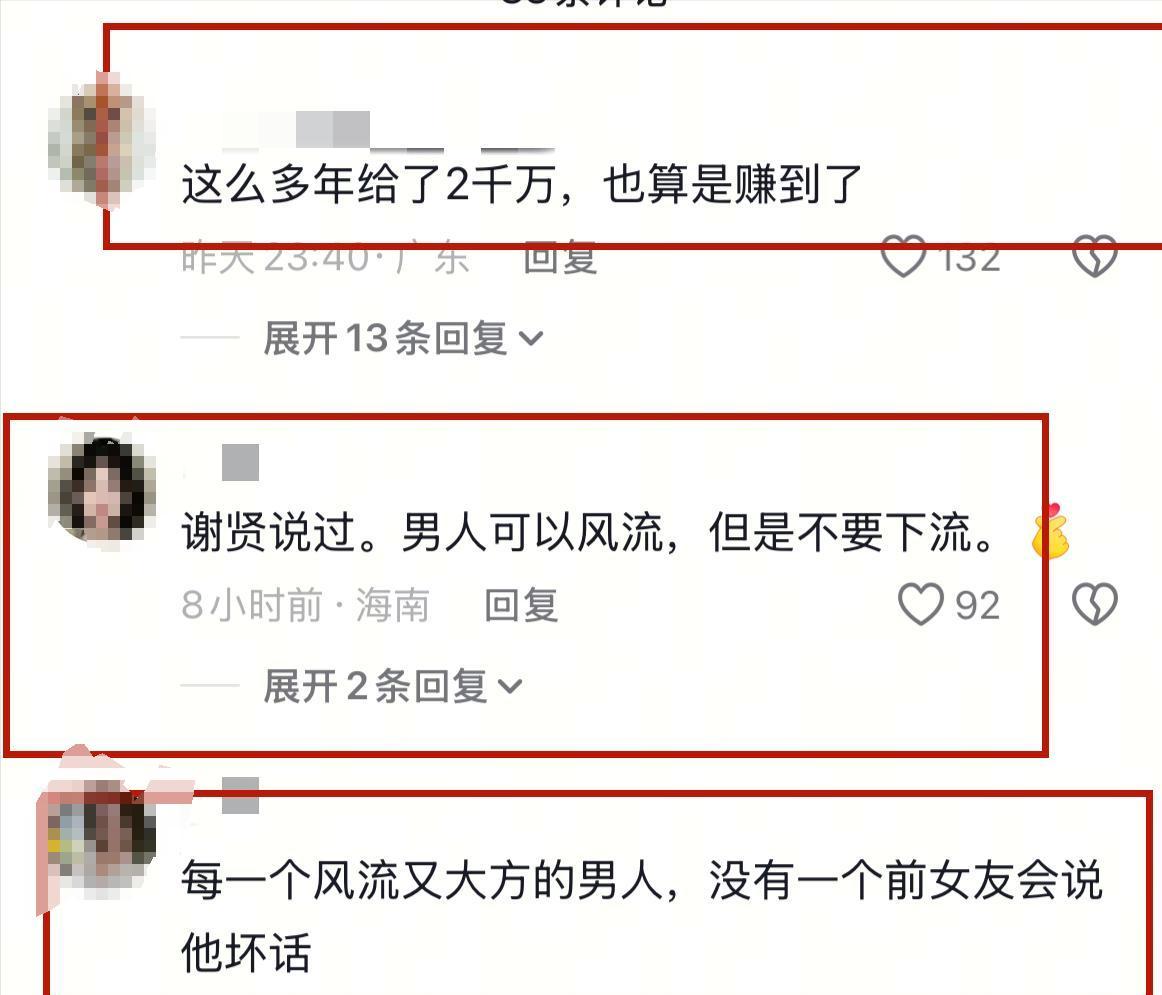Expand 展开2条回复 replies
Image resolution: width=1162 pixels, height=995 pixels.
[x=393, y=686]
